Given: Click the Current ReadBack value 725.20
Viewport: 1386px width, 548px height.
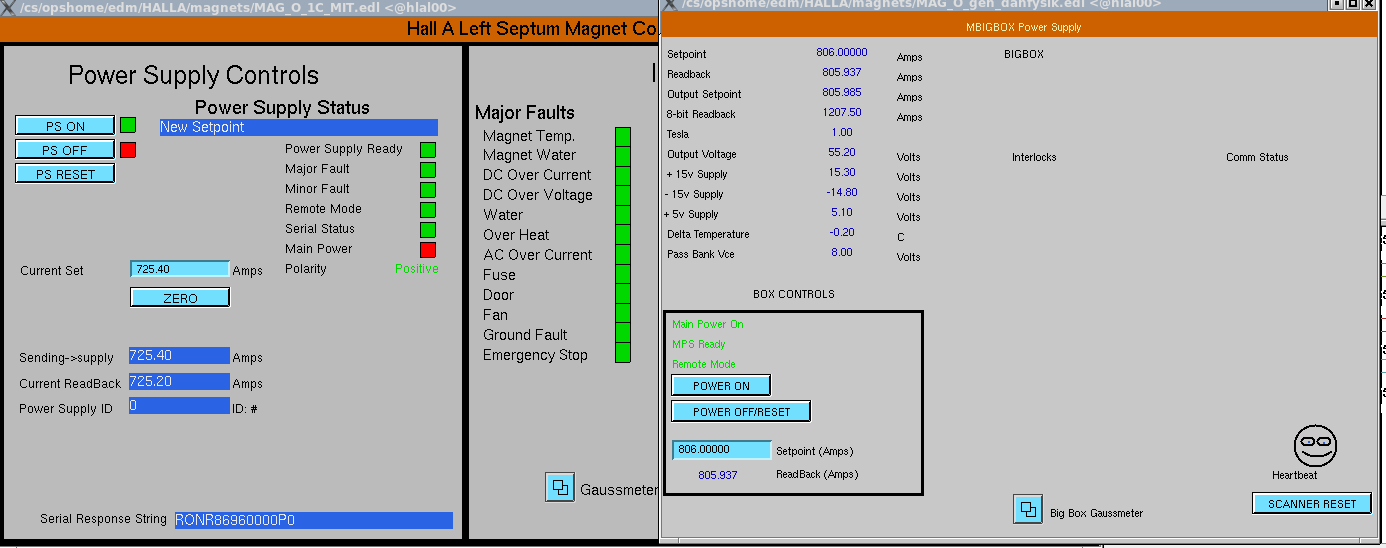Looking at the screenshot, I should (179, 382).
